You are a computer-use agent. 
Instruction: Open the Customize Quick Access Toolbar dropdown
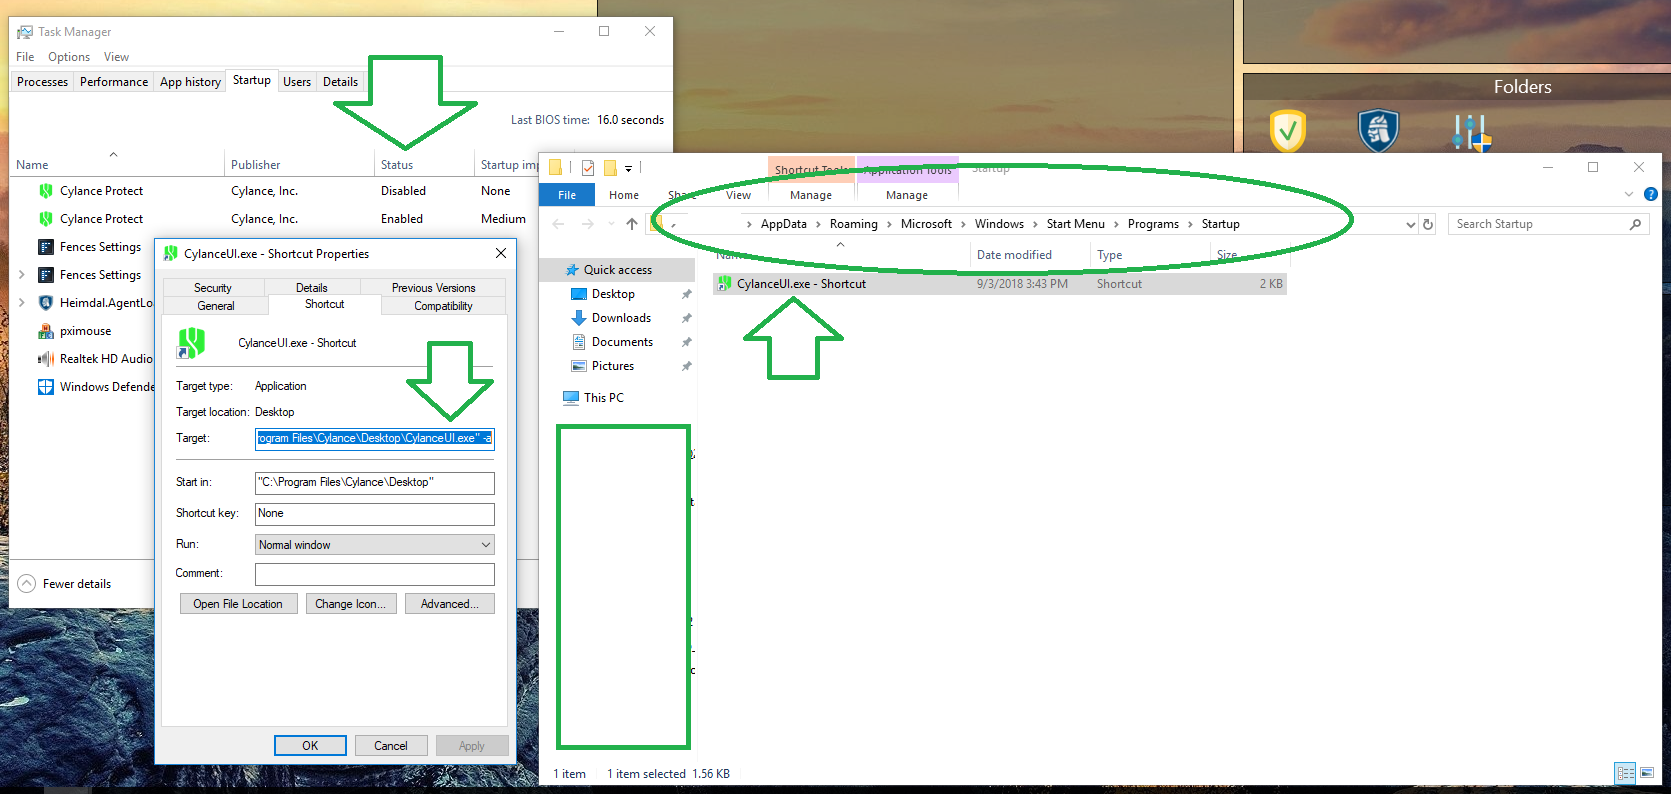[628, 168]
